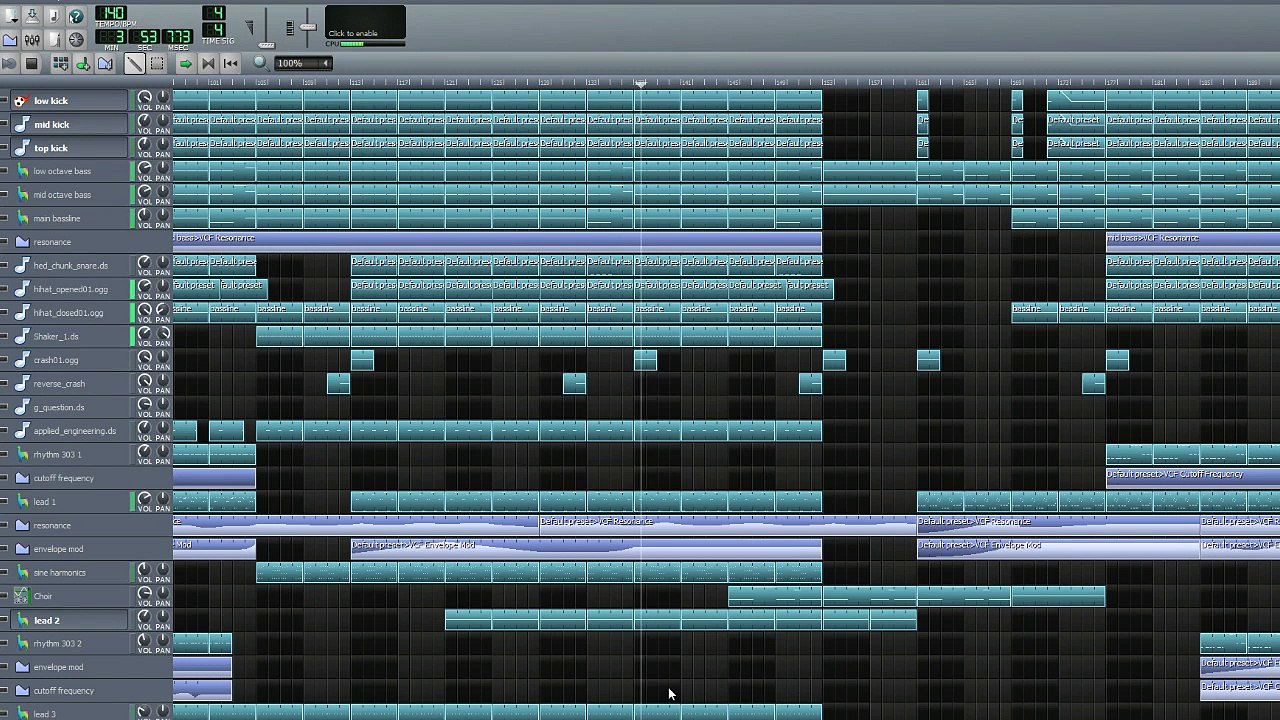
Task: Open the Help question-mark icon
Action: pos(76,16)
